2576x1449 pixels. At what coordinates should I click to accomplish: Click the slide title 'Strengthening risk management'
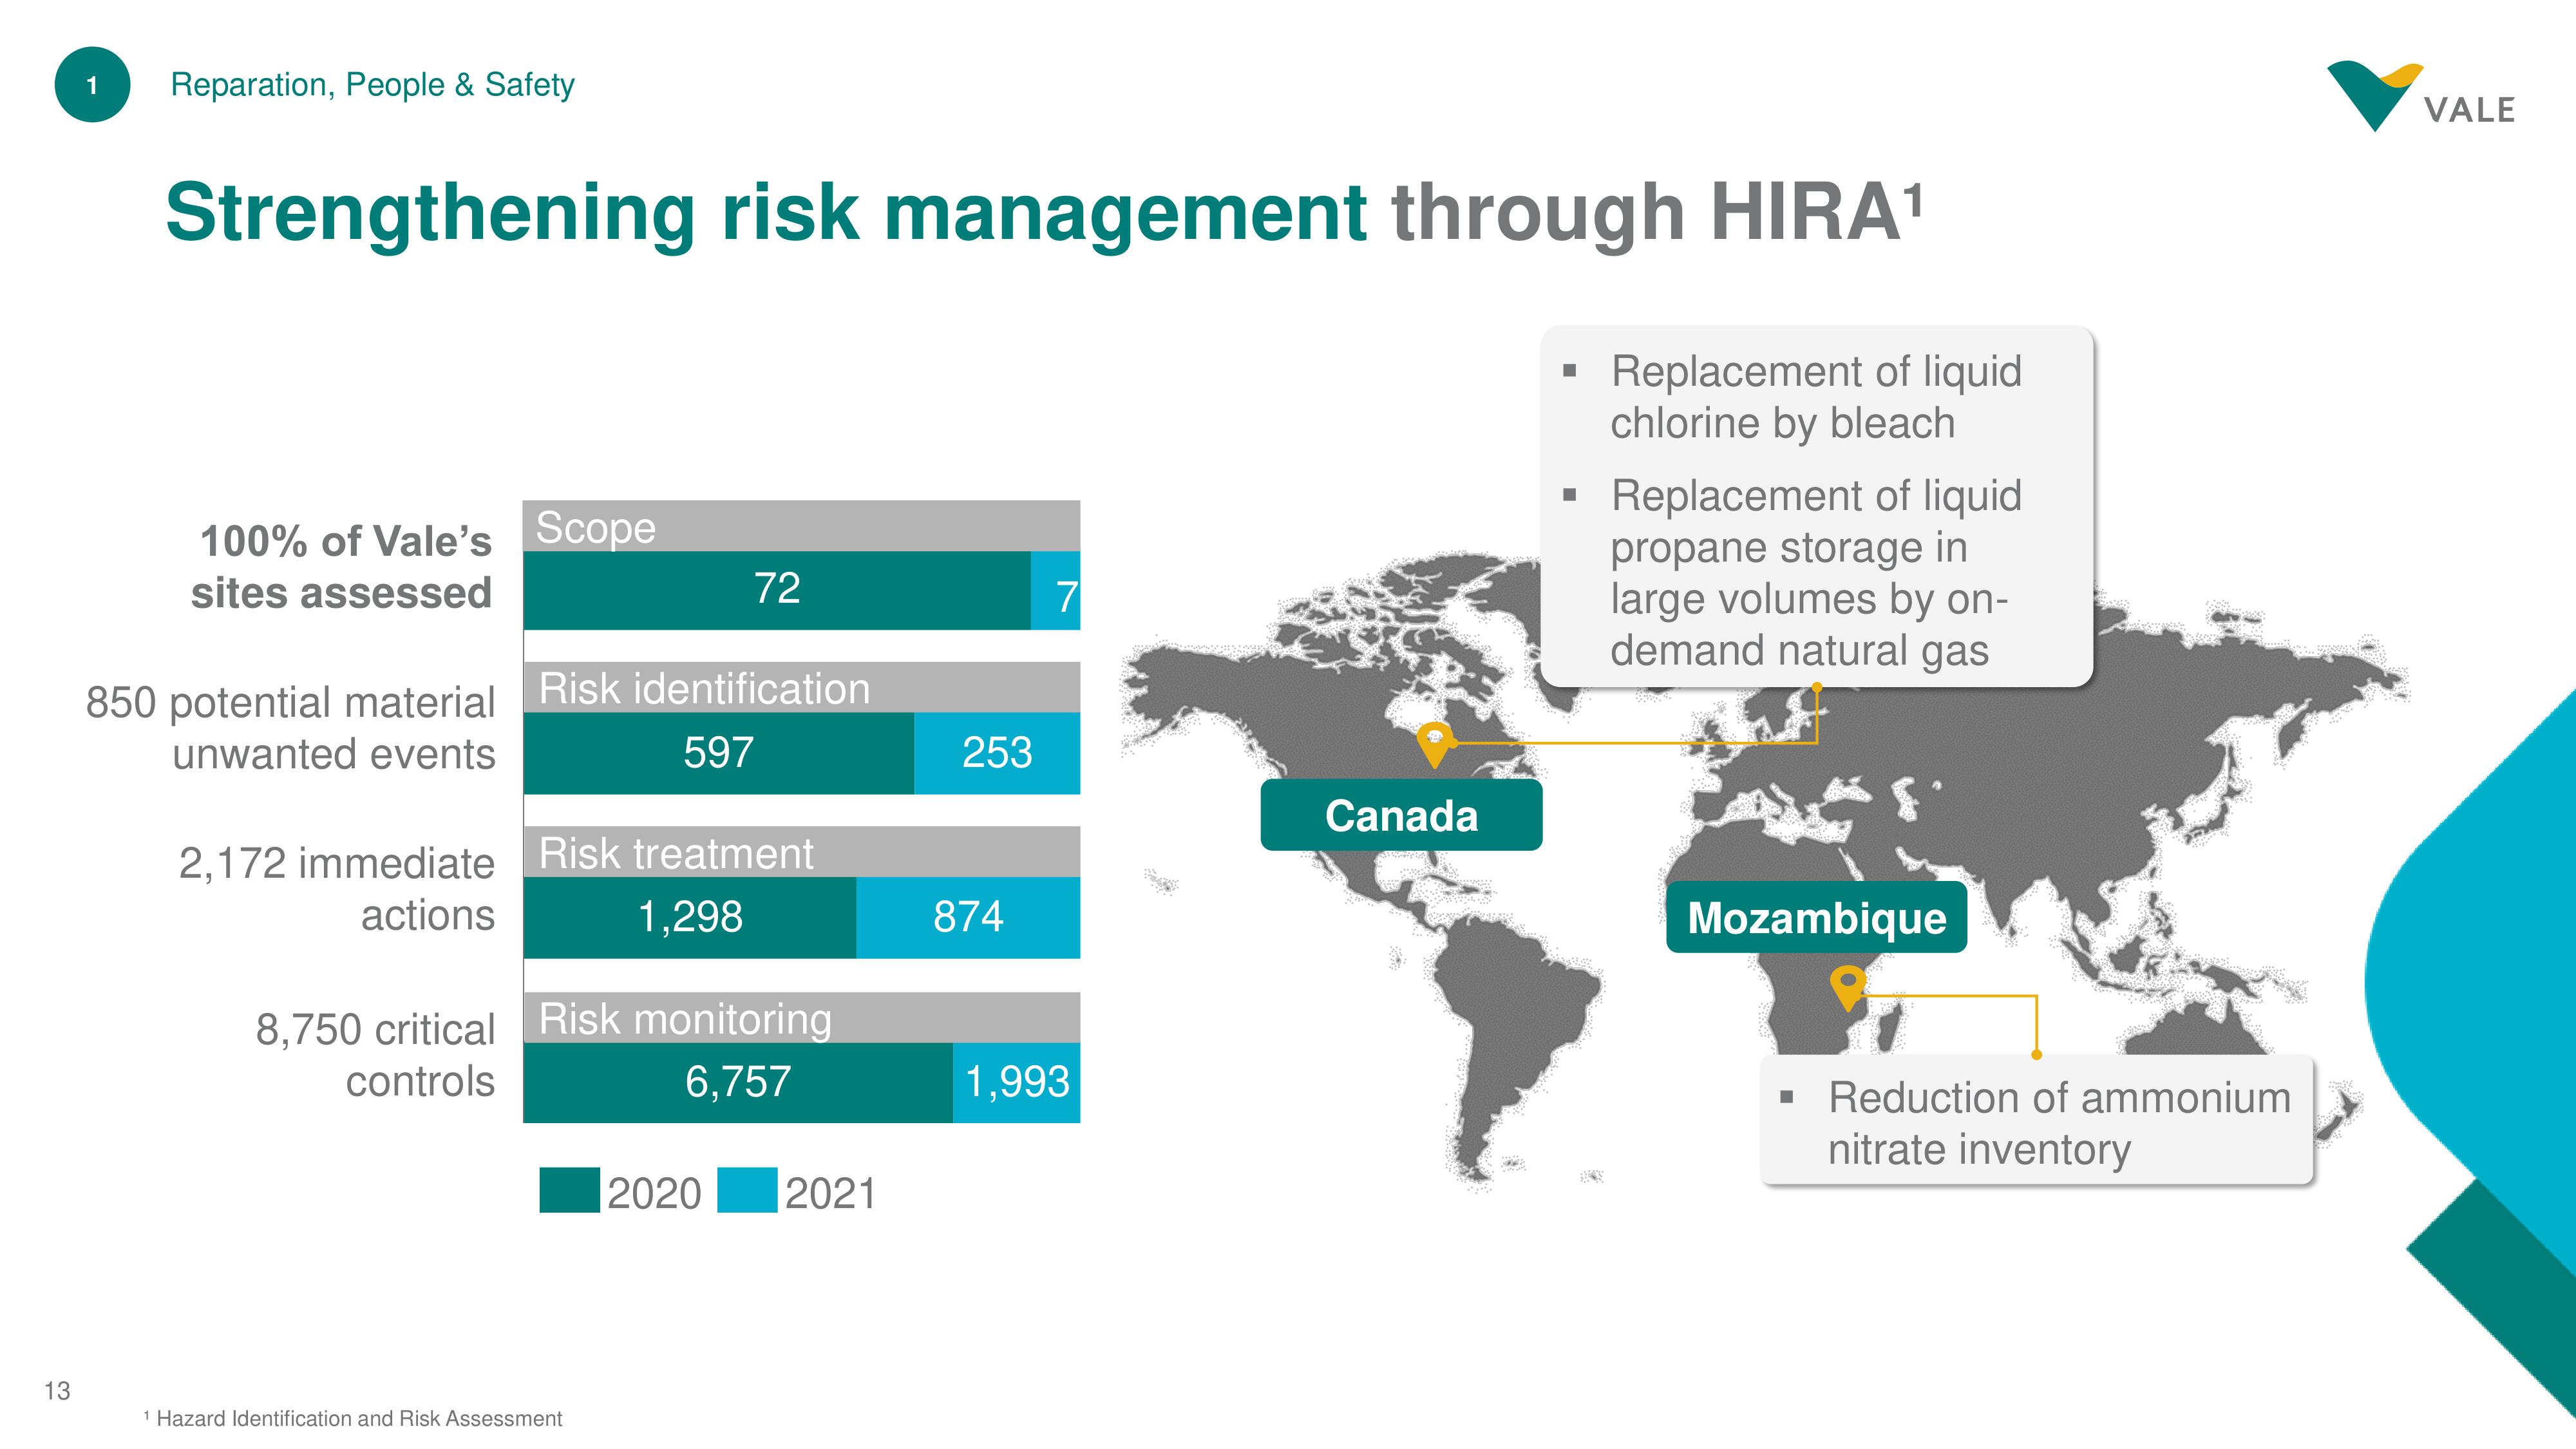coord(766,212)
